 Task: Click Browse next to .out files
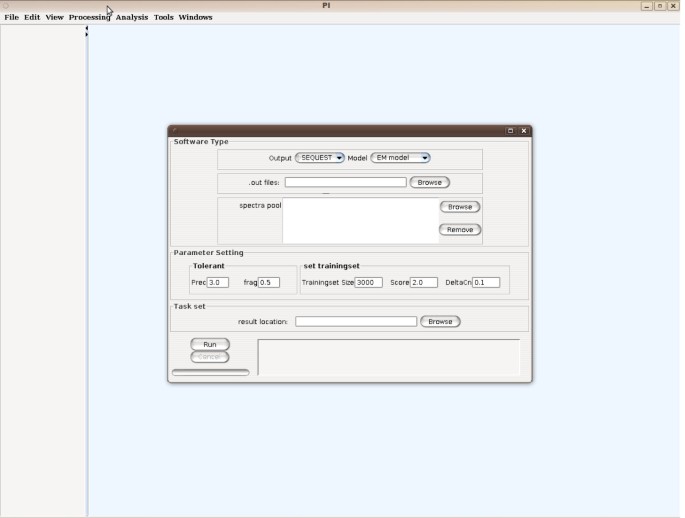point(429,183)
